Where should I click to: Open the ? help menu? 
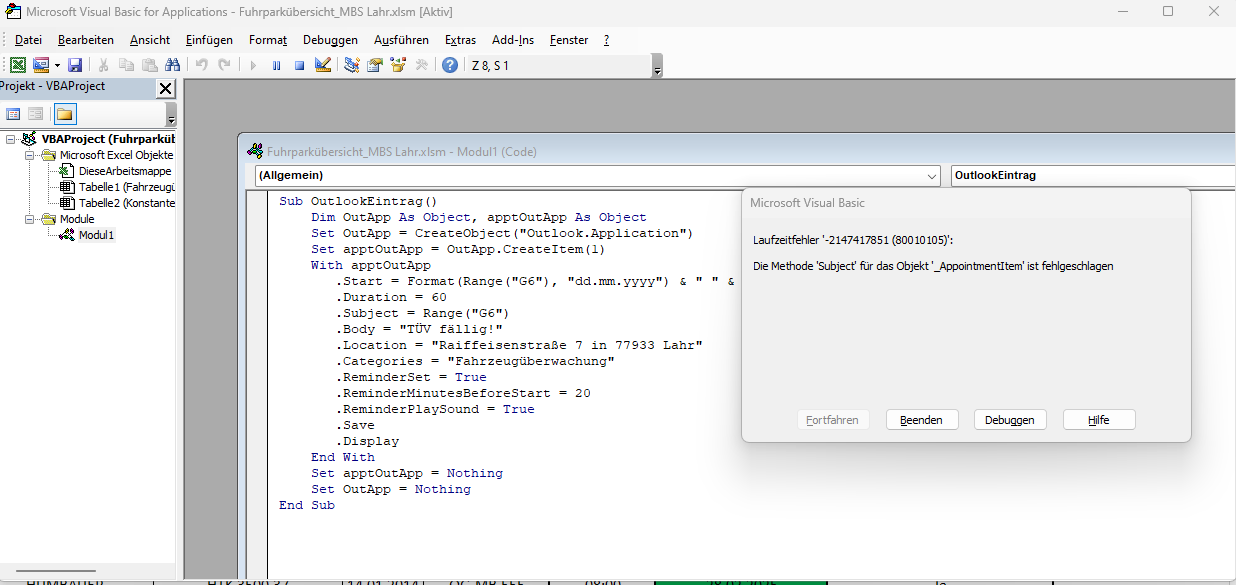[x=606, y=40]
